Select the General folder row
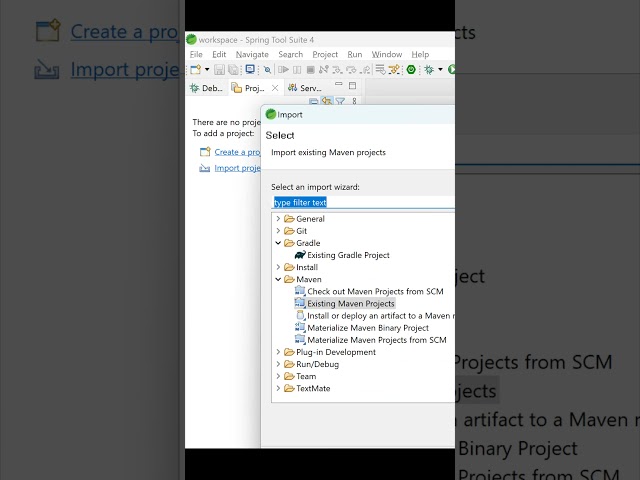The height and width of the screenshot is (480, 640). [x=304, y=219]
